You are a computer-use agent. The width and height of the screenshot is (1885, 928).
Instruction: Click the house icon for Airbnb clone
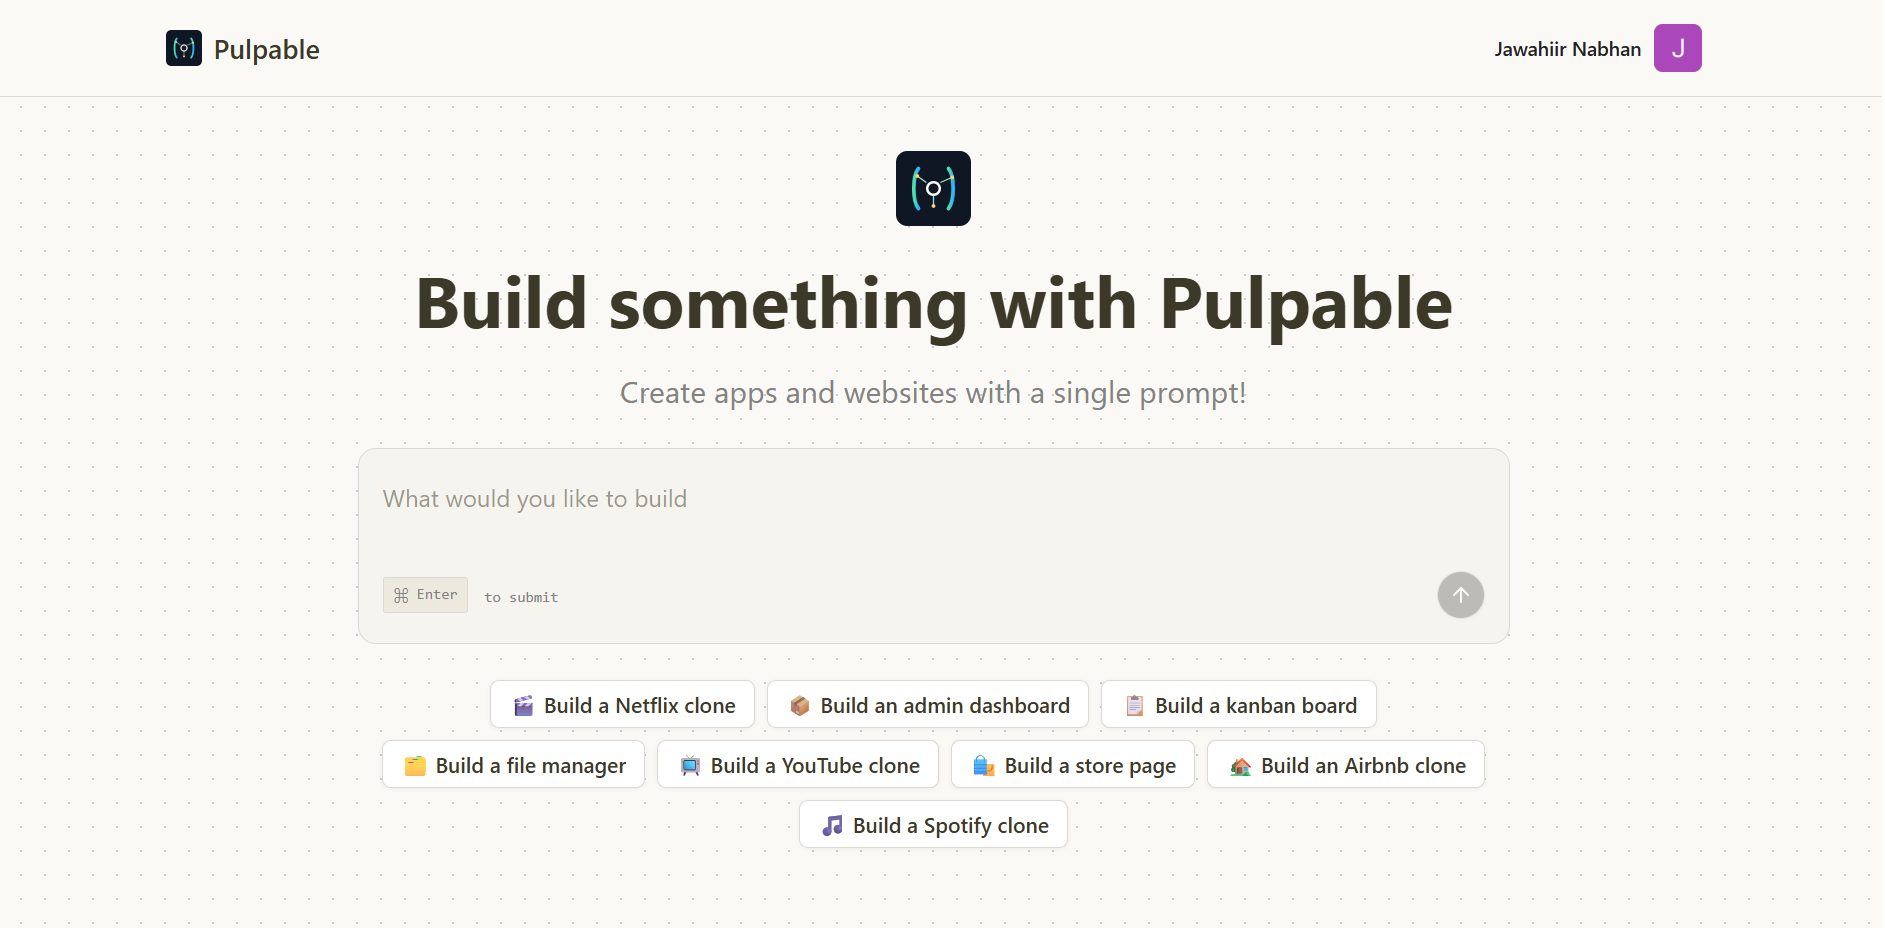tap(1241, 766)
